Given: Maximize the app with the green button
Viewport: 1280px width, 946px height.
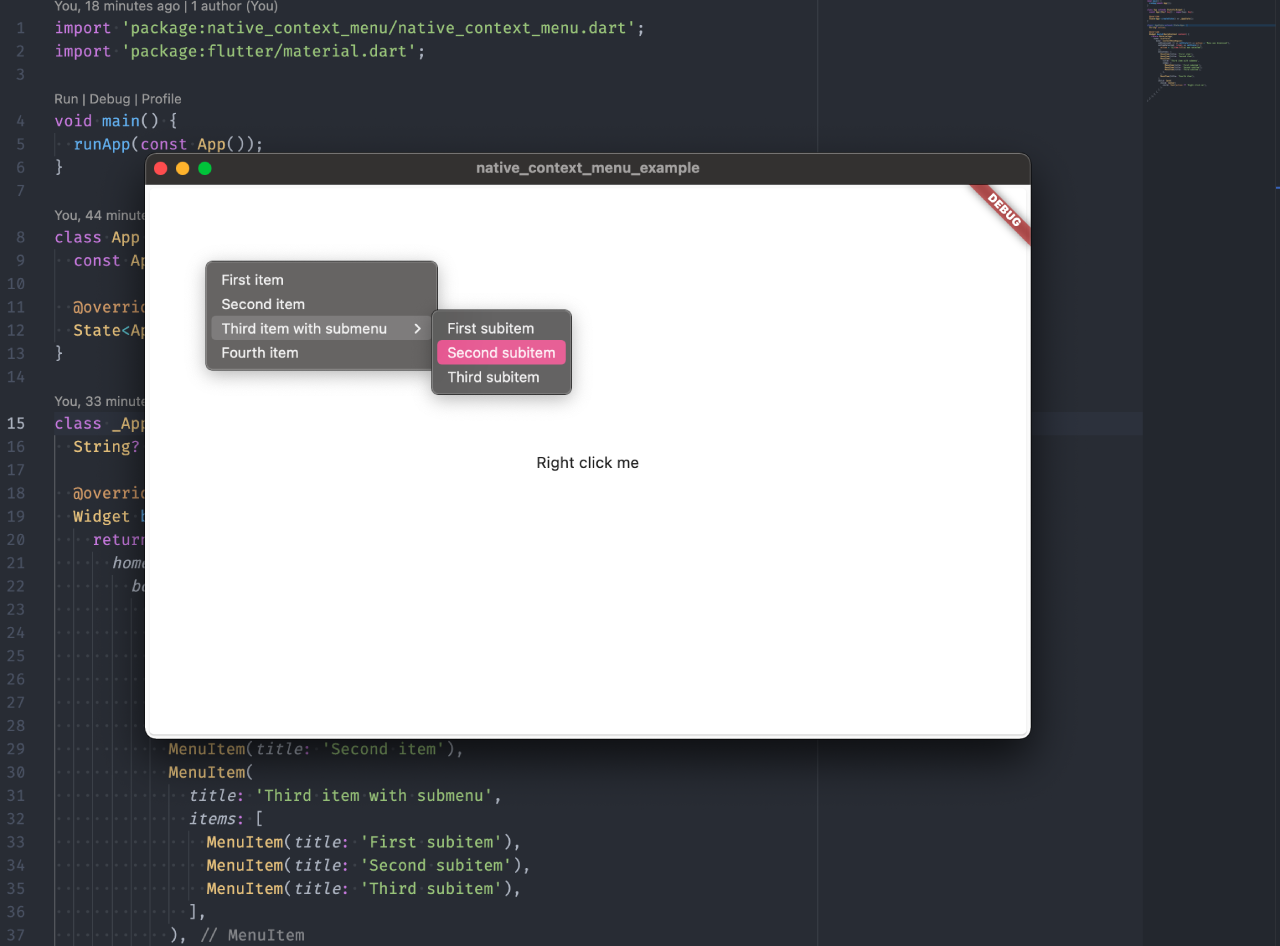Looking at the screenshot, I should coord(205,169).
